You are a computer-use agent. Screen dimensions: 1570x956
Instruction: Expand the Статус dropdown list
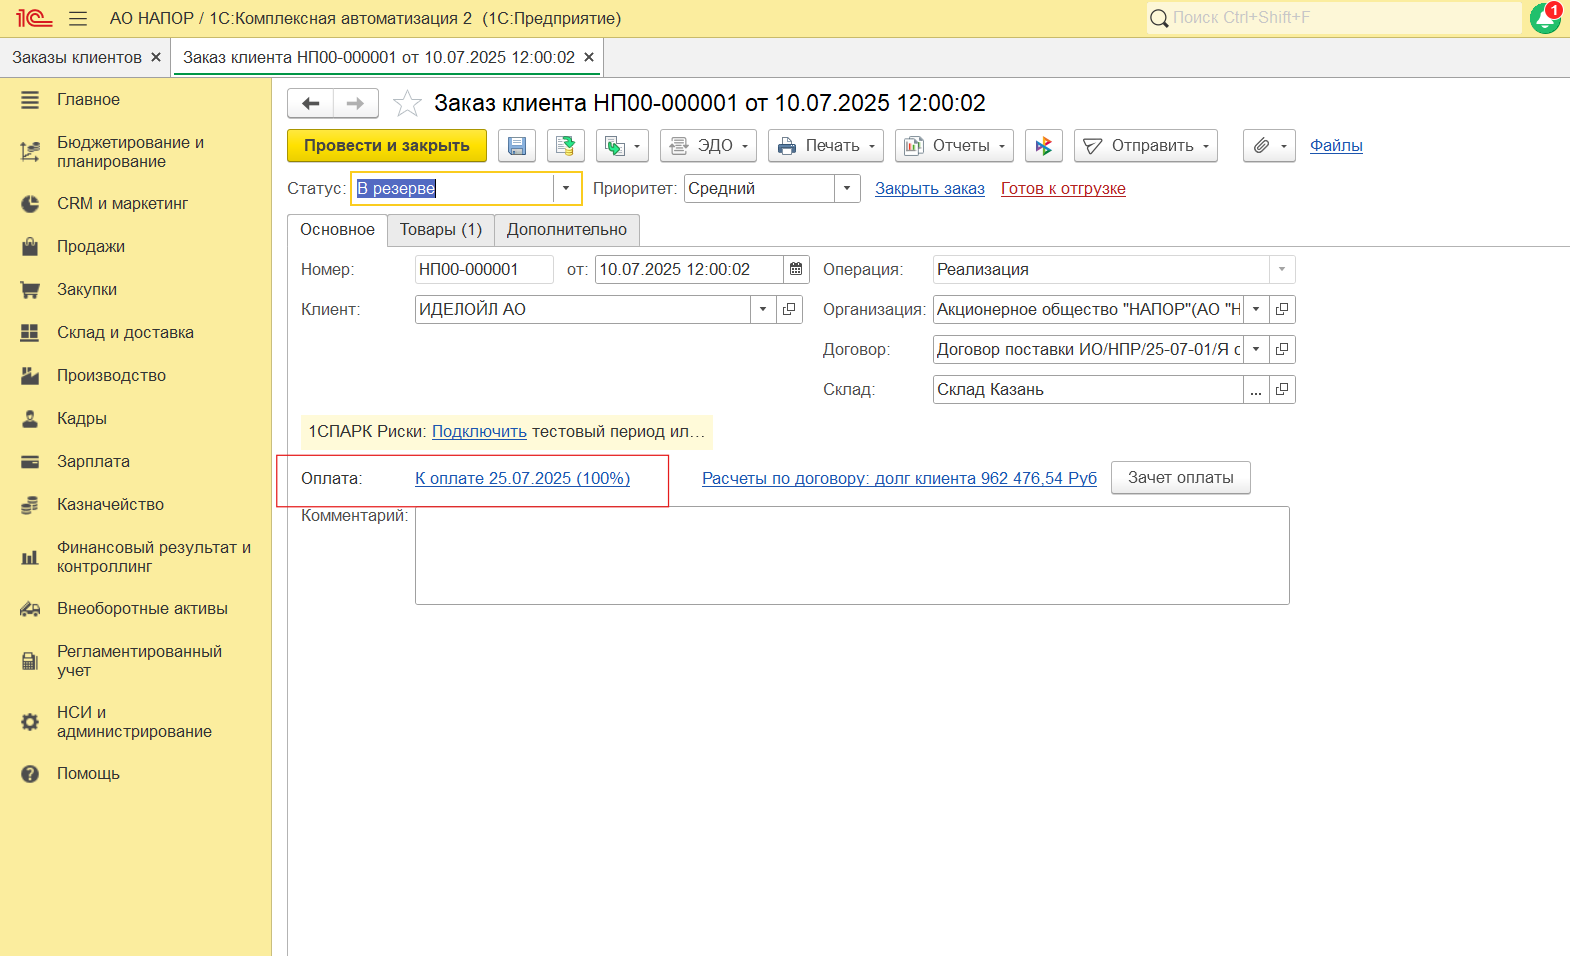pyautogui.click(x=566, y=189)
